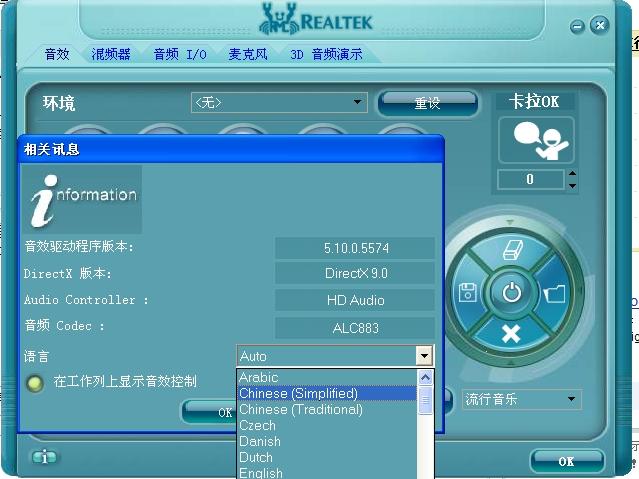Close the Realtek audio manager window
Viewport: 639px width, 479px height.
[x=600, y=25]
